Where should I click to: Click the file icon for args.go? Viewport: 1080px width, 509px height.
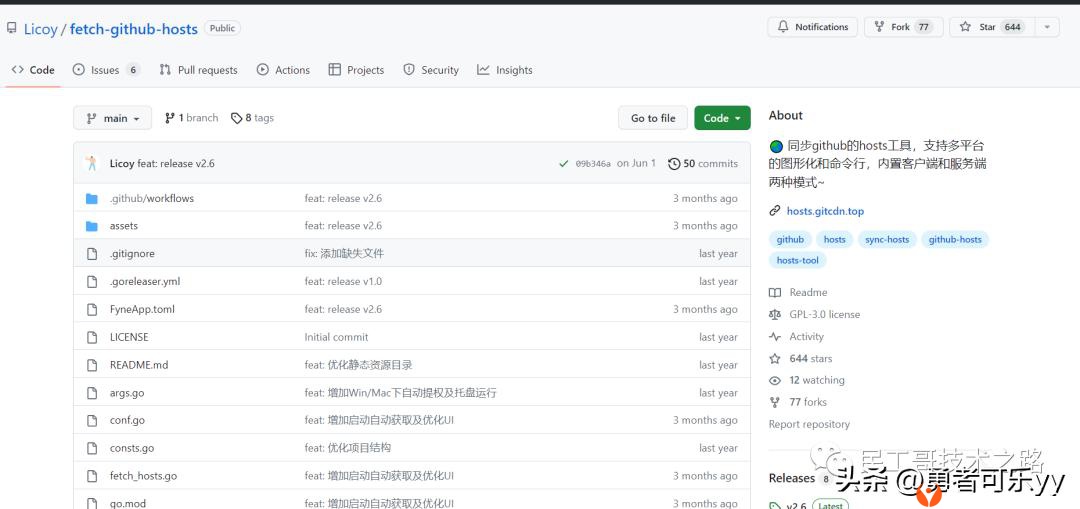tap(92, 393)
